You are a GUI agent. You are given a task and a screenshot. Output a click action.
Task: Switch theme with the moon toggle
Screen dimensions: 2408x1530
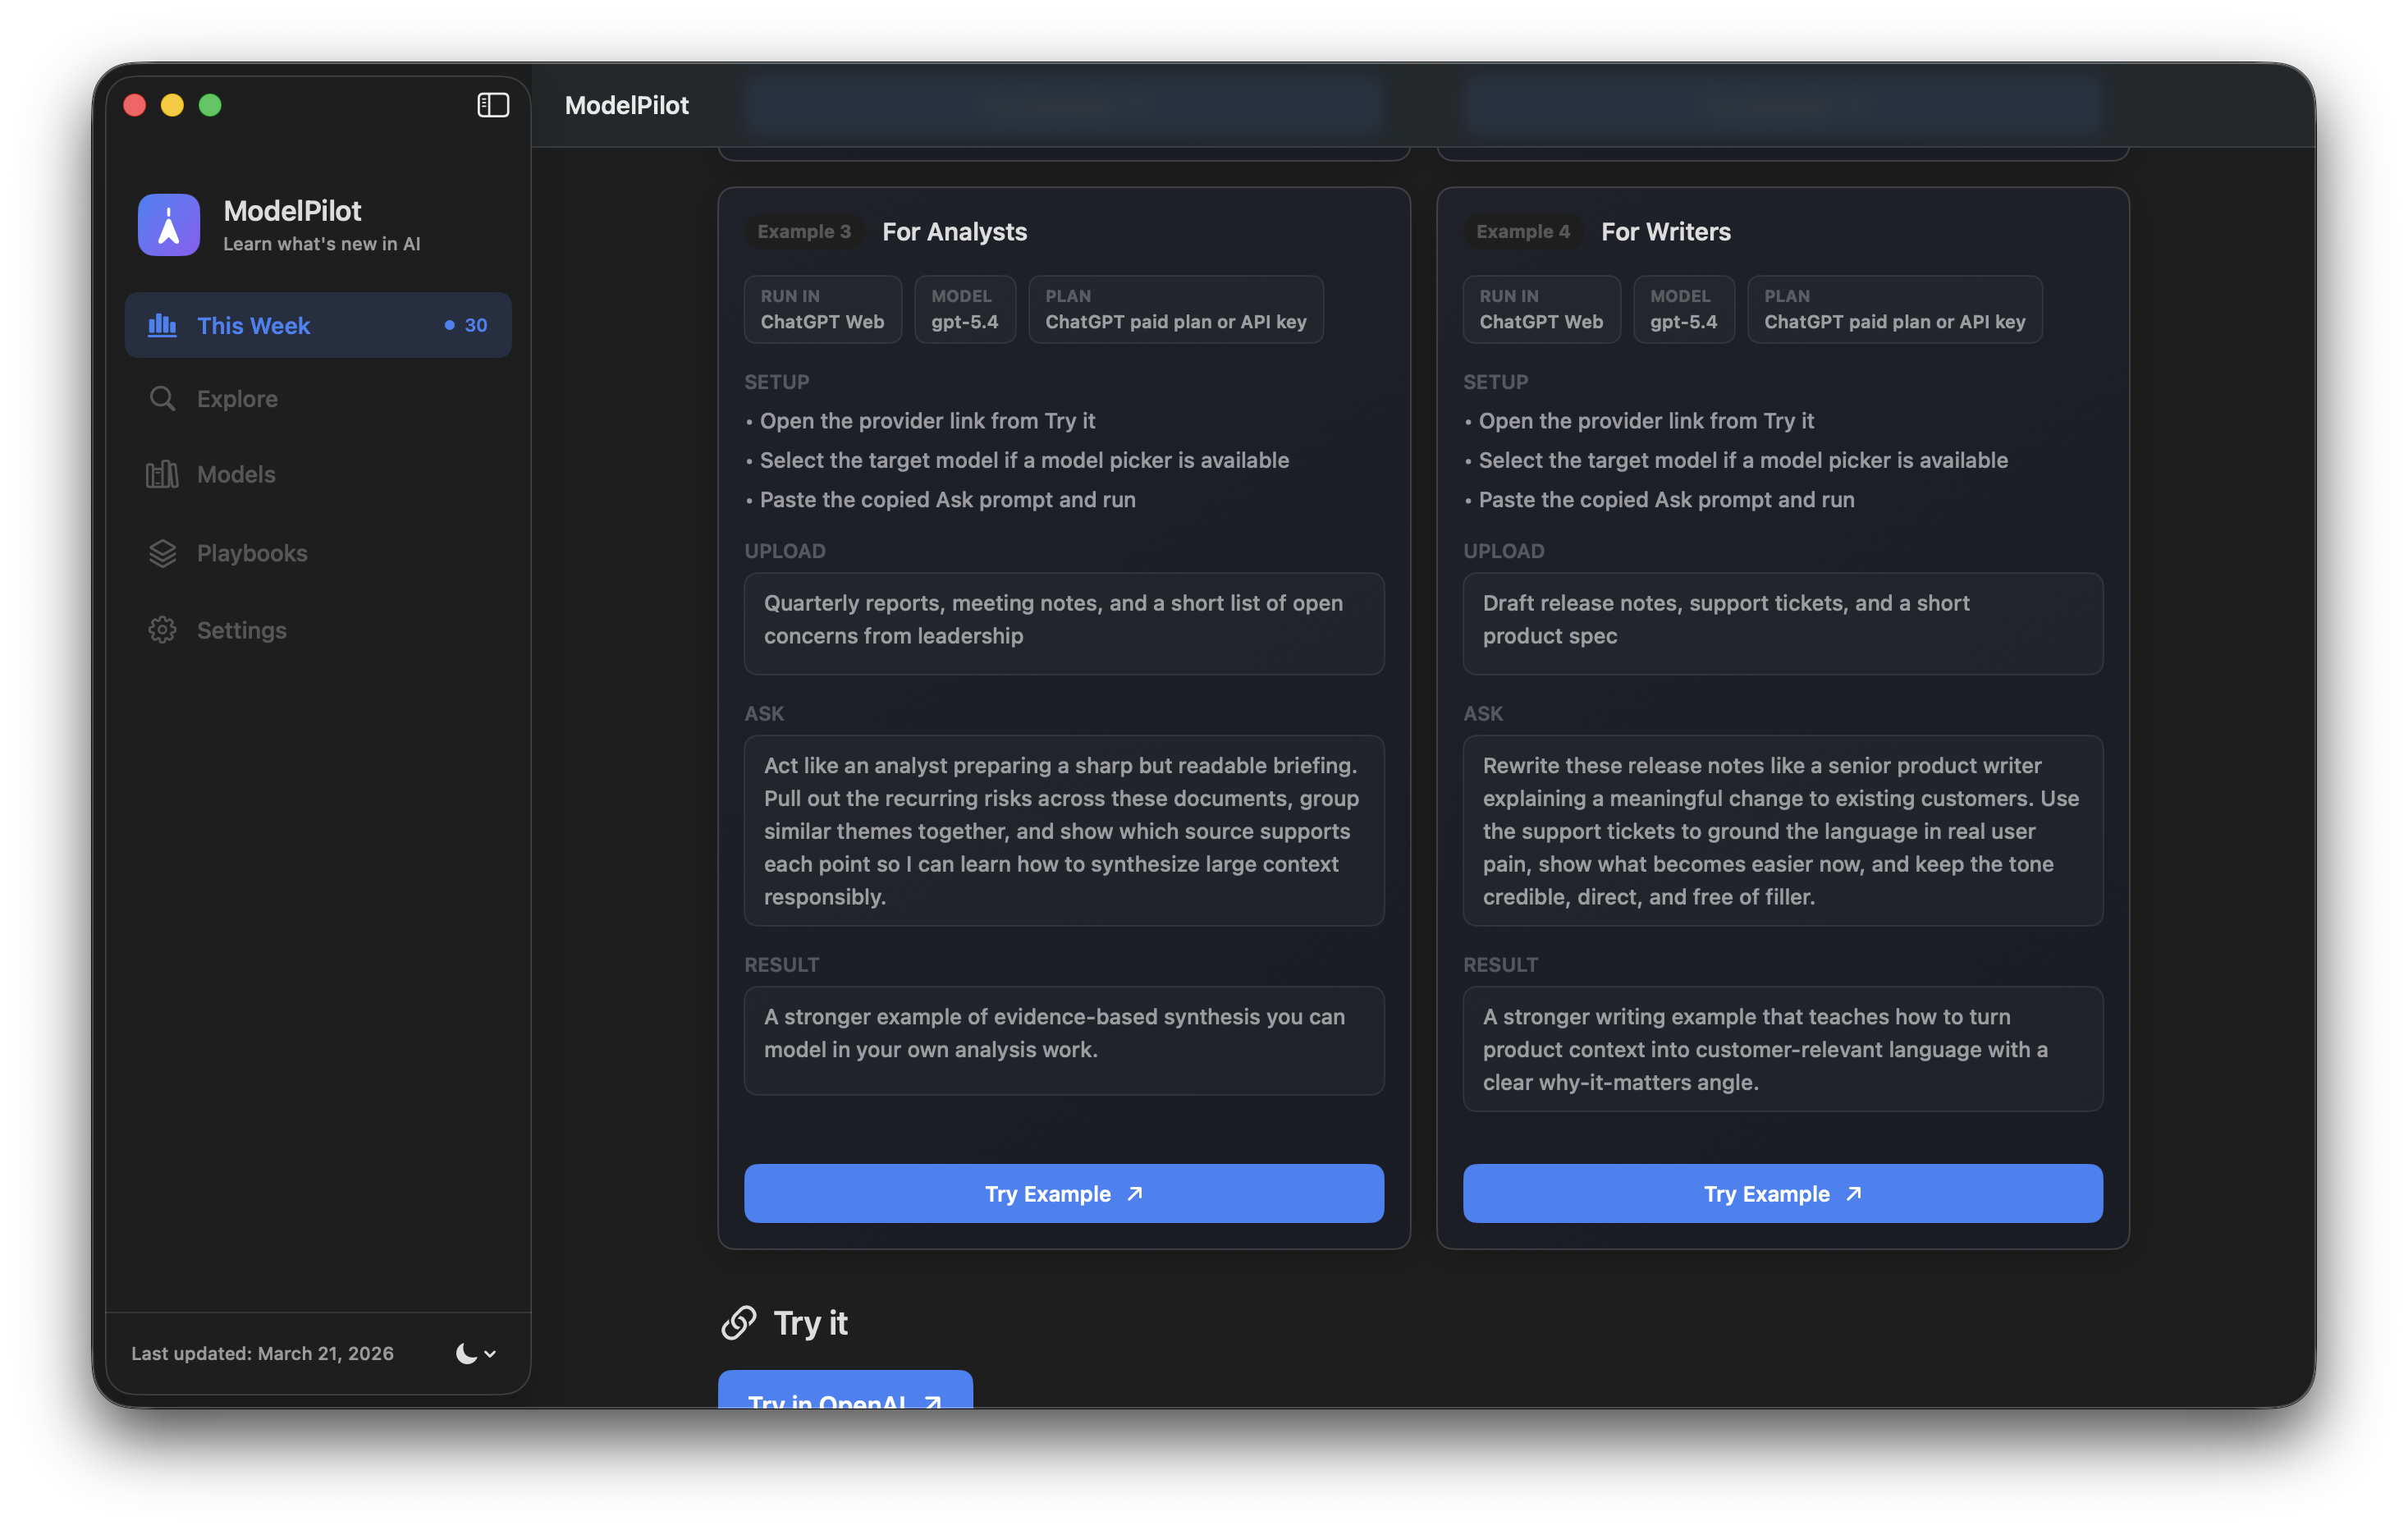point(466,1354)
